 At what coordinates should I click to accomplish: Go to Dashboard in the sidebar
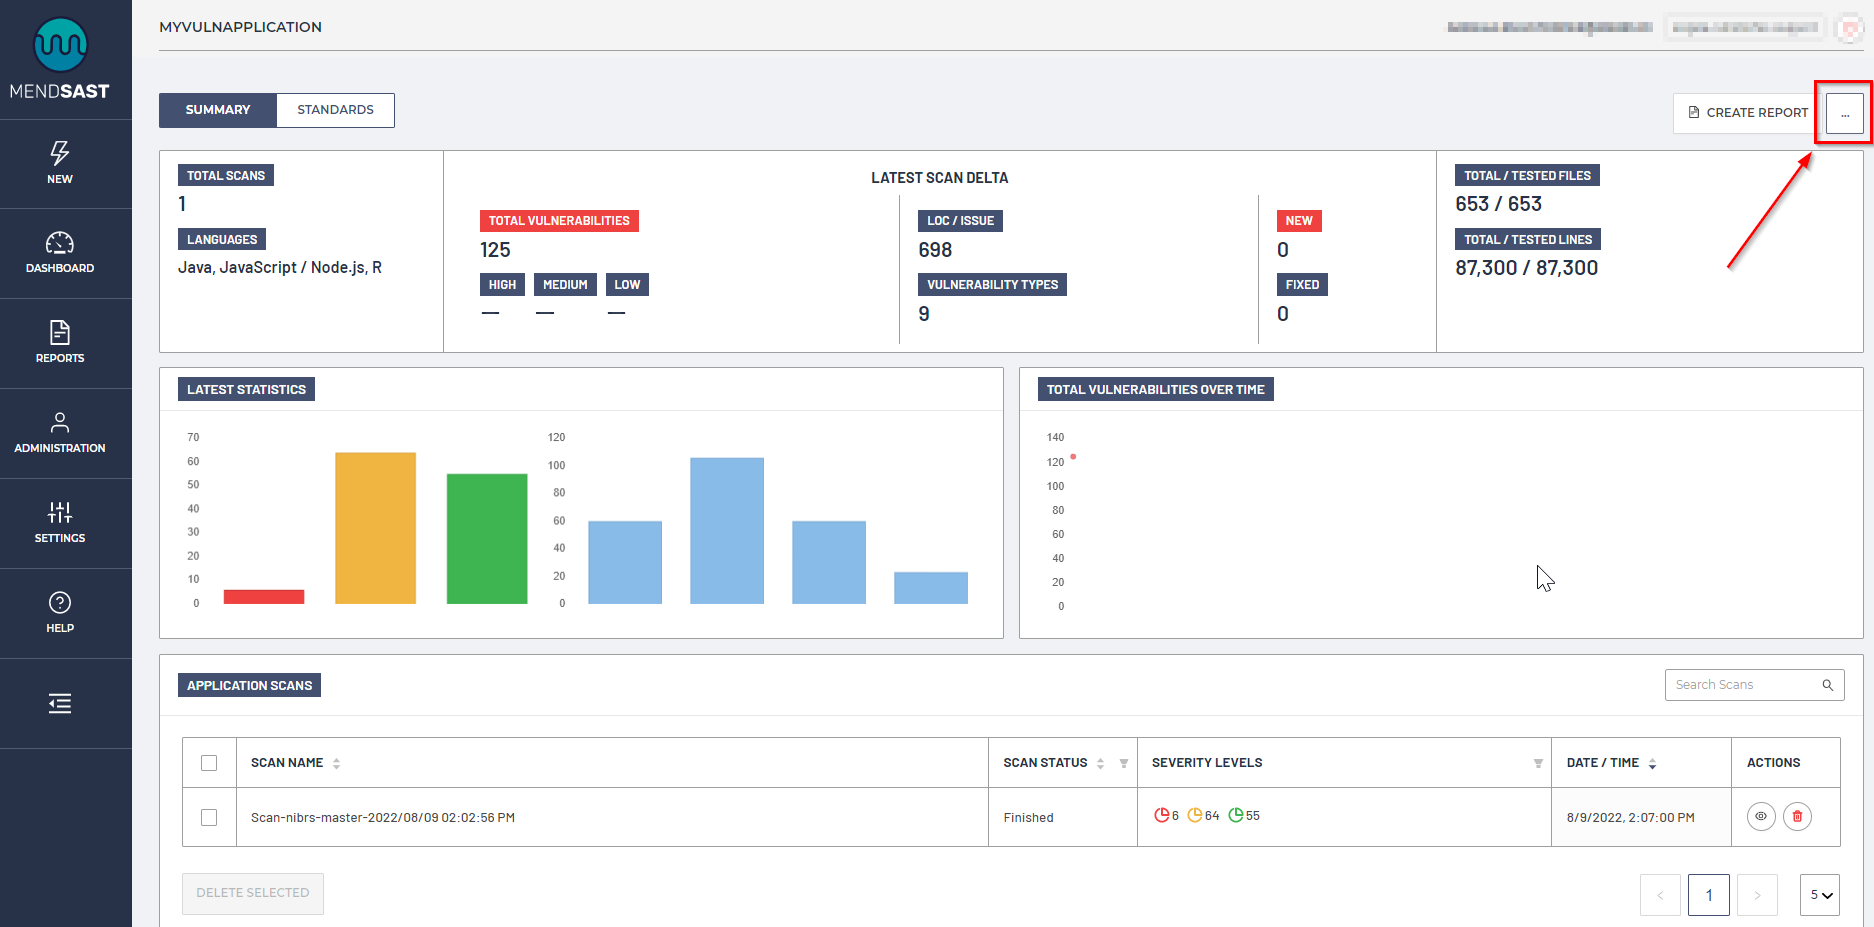tap(60, 243)
